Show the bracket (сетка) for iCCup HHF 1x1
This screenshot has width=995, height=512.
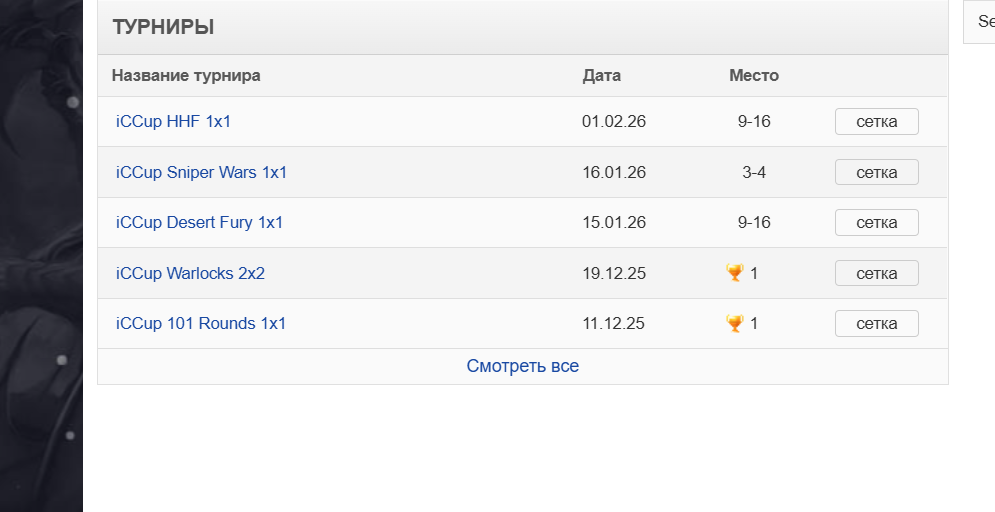pyautogui.click(x=876, y=122)
